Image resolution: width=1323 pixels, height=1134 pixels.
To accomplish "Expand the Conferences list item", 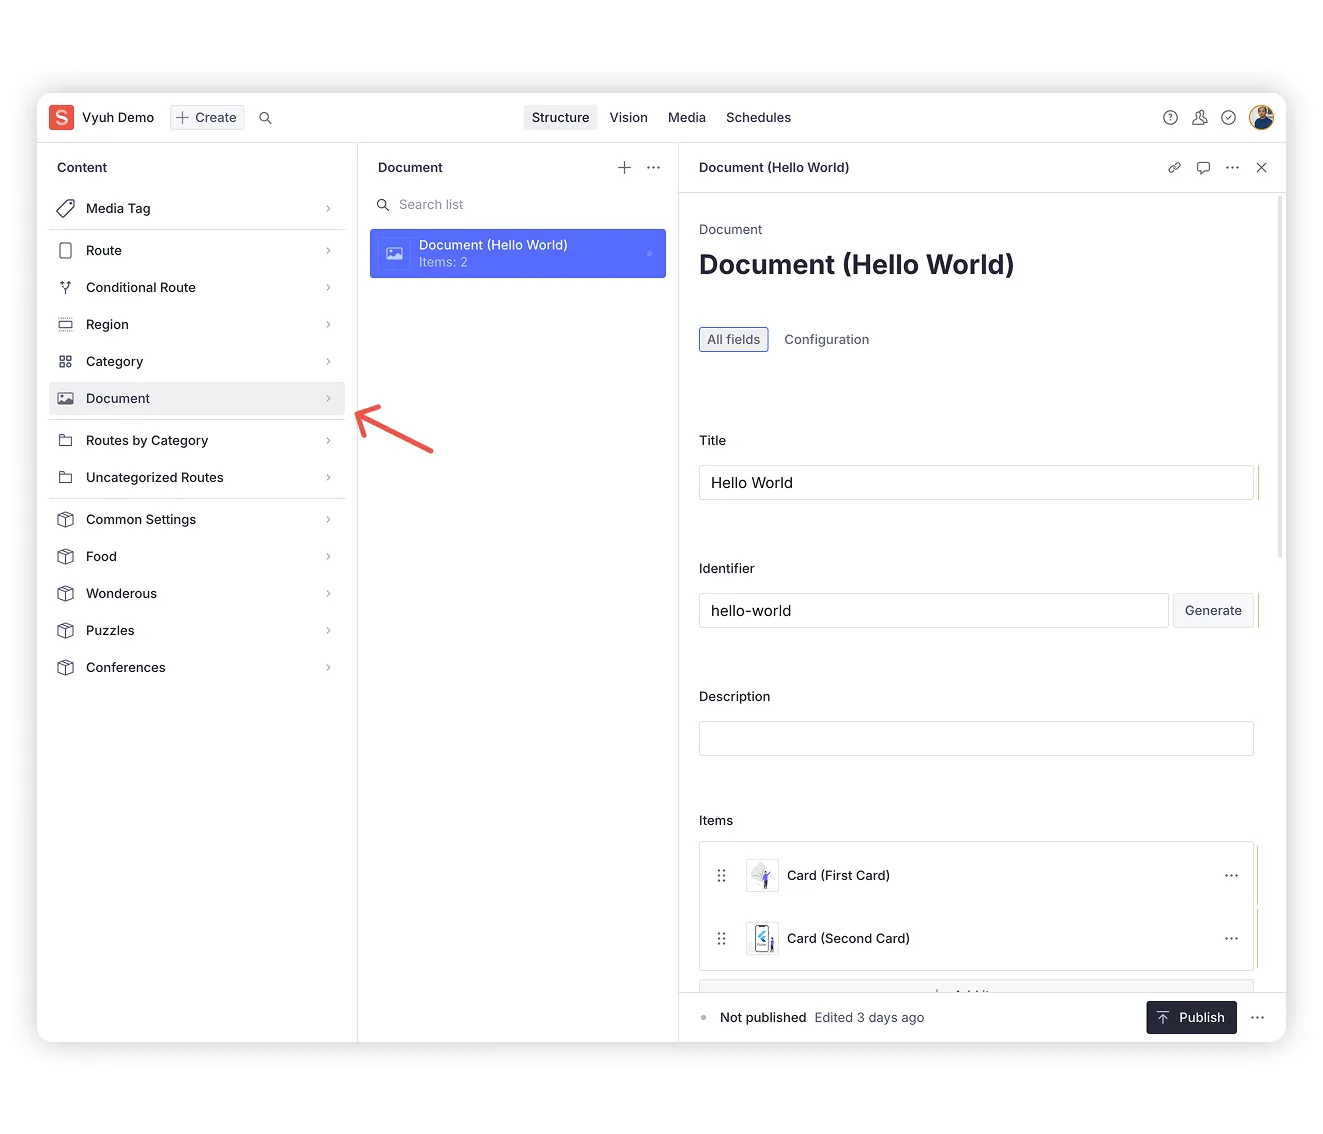I will (196, 668).
